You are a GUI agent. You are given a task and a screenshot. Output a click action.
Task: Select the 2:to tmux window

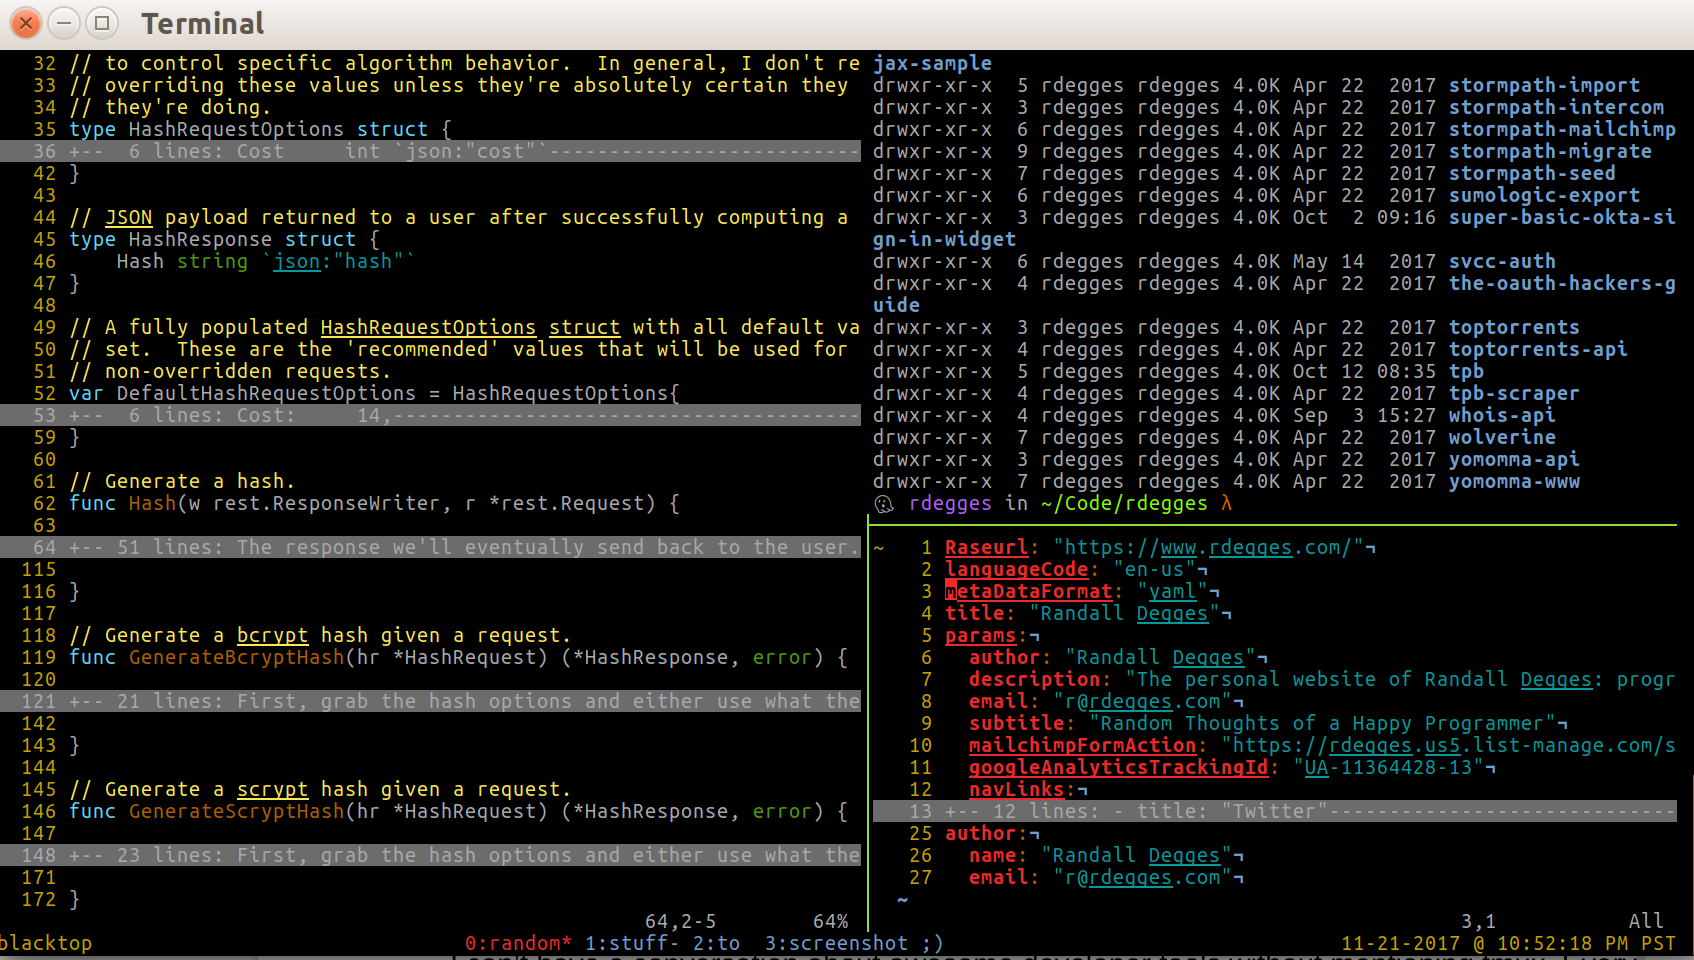tap(716, 943)
